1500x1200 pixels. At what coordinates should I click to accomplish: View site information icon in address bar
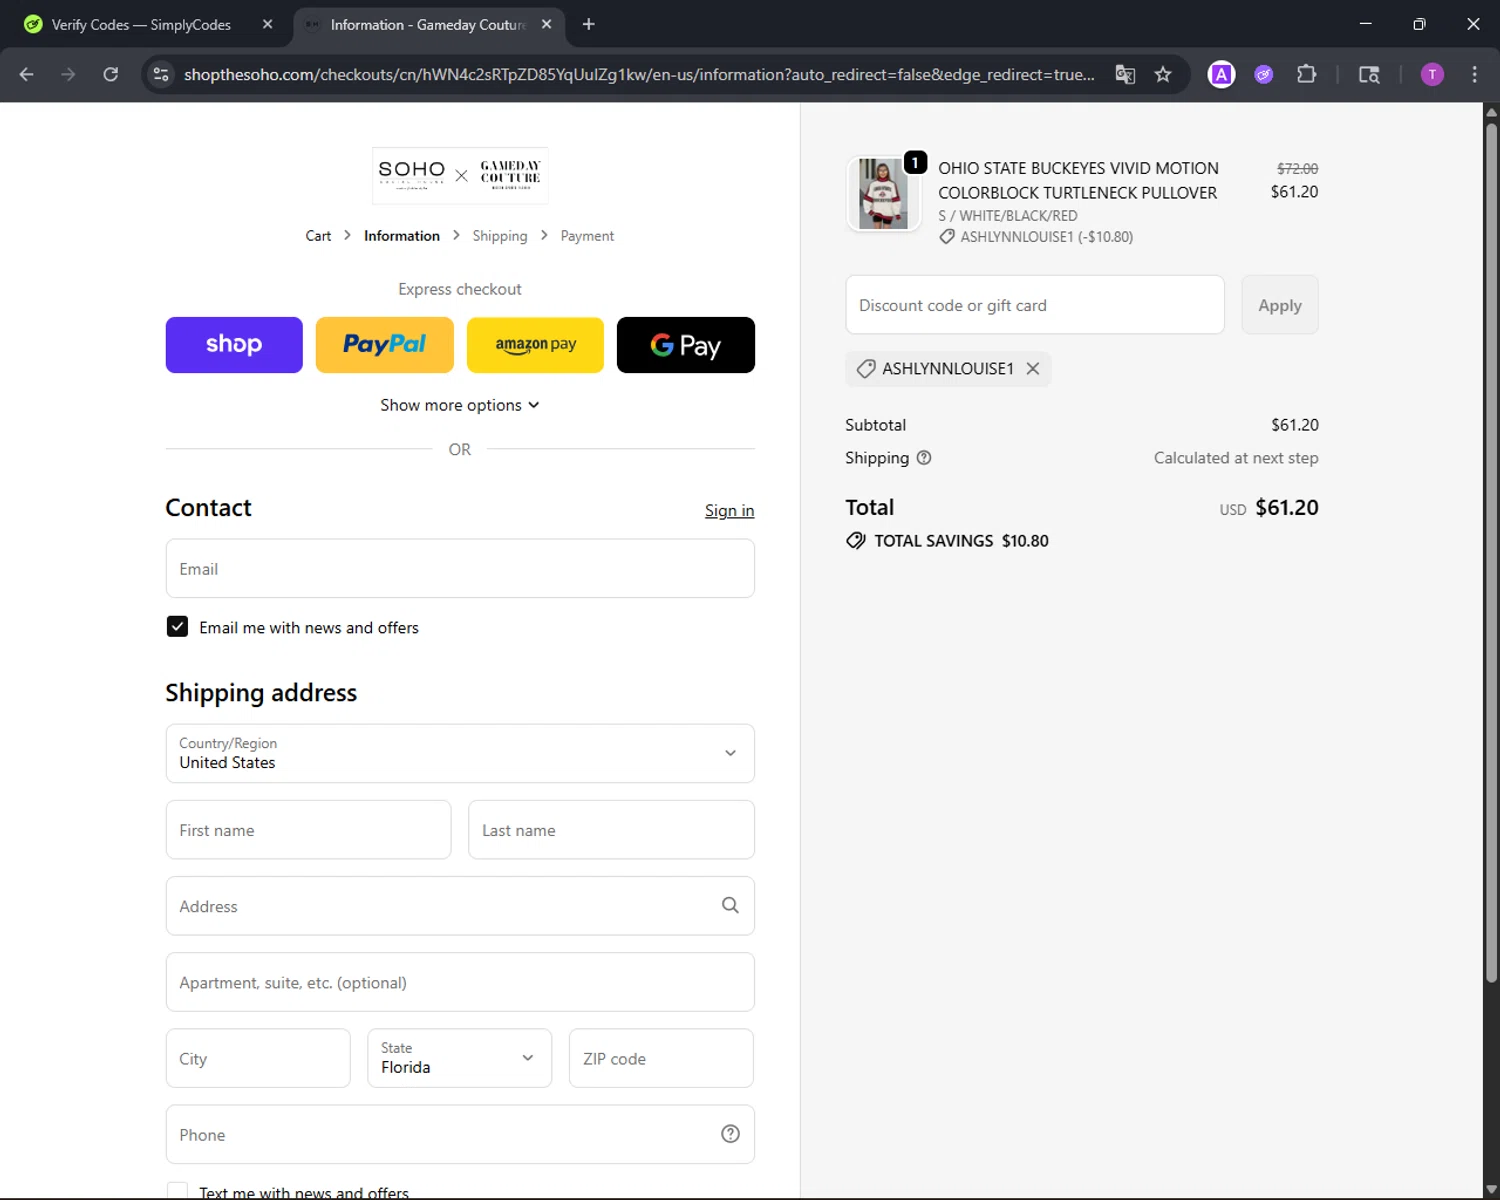[161, 74]
